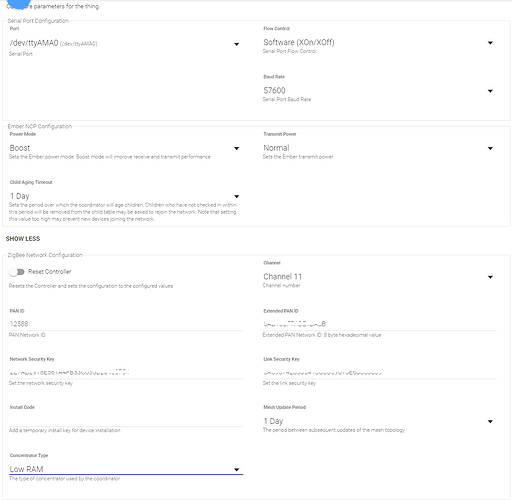This screenshot has height=500, width=512.
Task: Click SHOW LESS to collapse options
Action: (23, 239)
